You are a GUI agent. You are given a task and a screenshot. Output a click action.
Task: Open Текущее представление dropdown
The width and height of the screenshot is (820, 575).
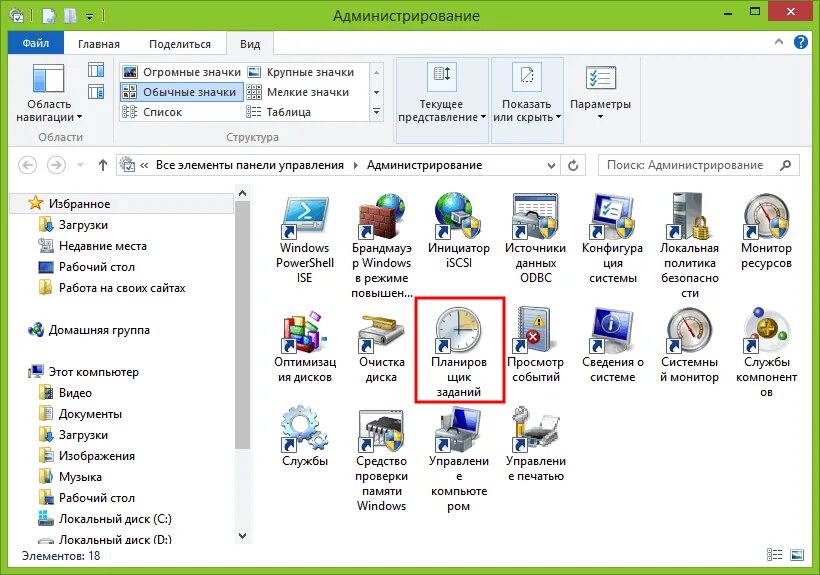pyautogui.click(x=442, y=99)
